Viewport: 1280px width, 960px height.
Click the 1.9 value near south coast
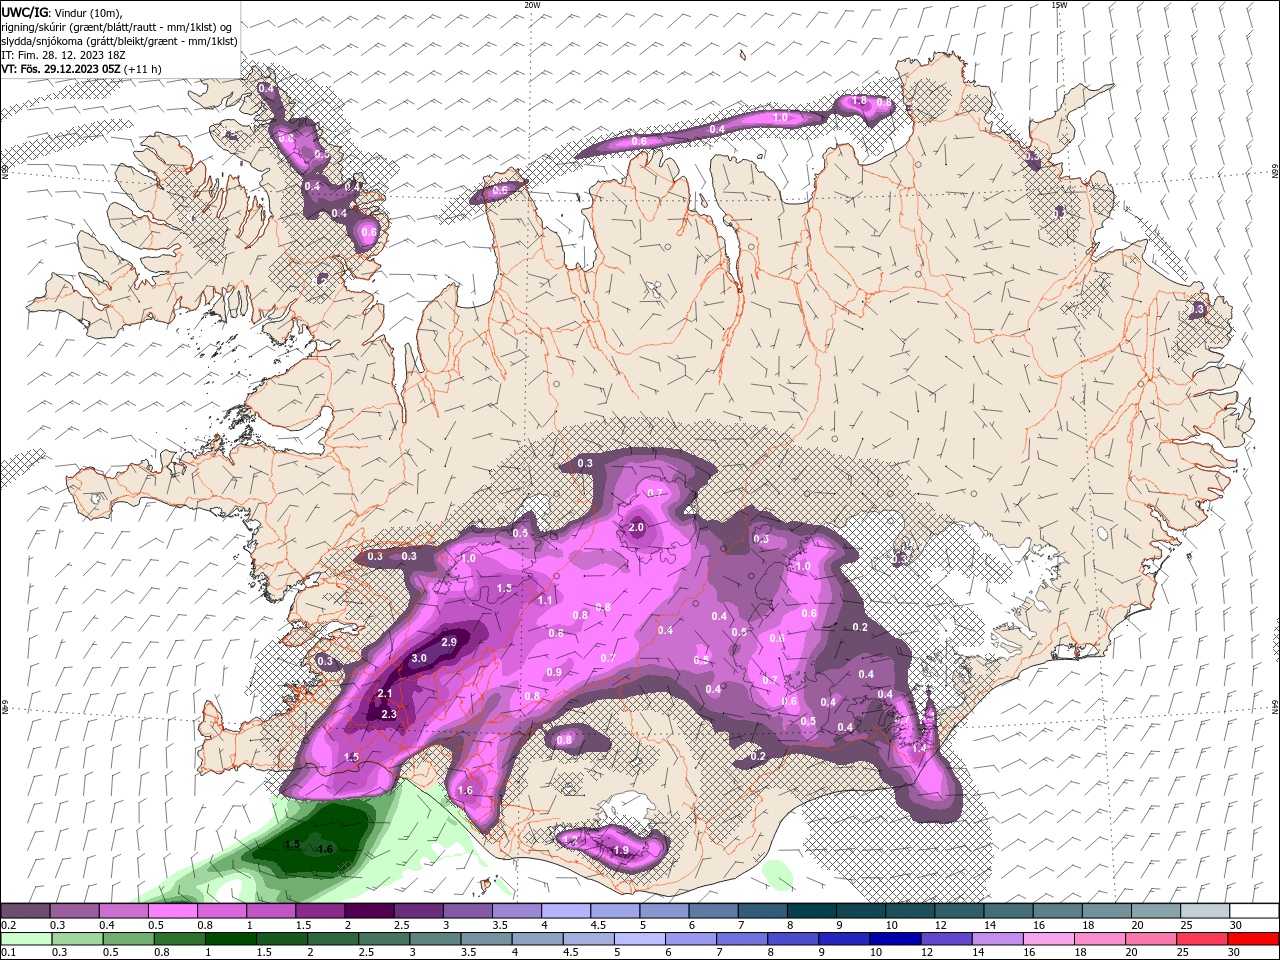point(621,851)
